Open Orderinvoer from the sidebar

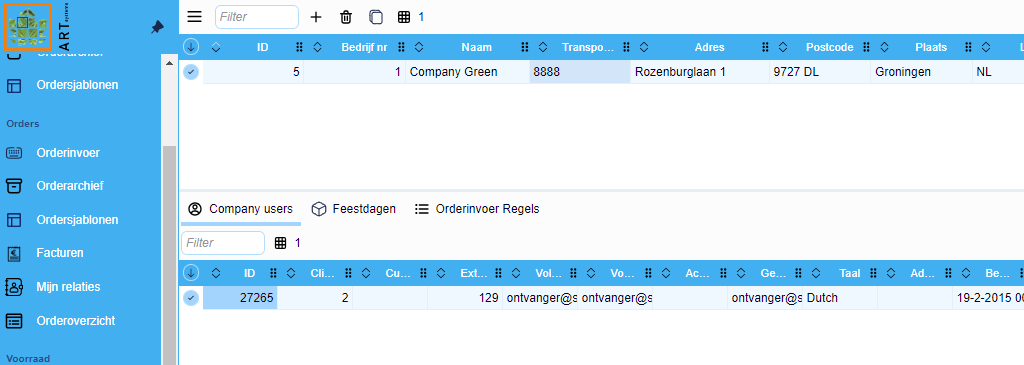tap(68, 153)
